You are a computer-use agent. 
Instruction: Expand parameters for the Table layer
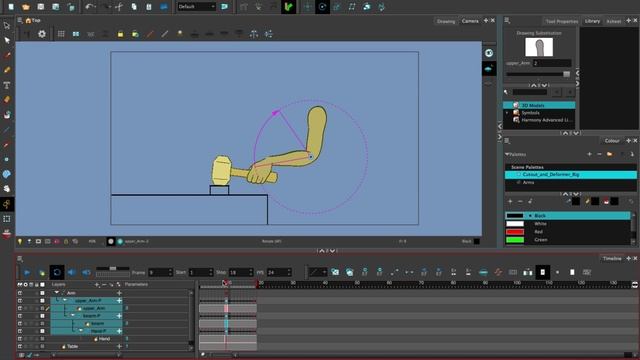tap(119, 346)
